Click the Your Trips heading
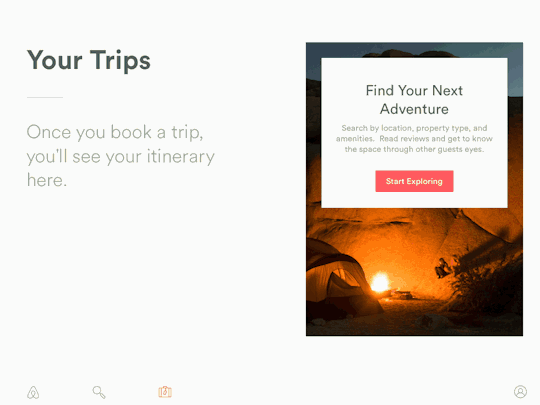 [89, 60]
